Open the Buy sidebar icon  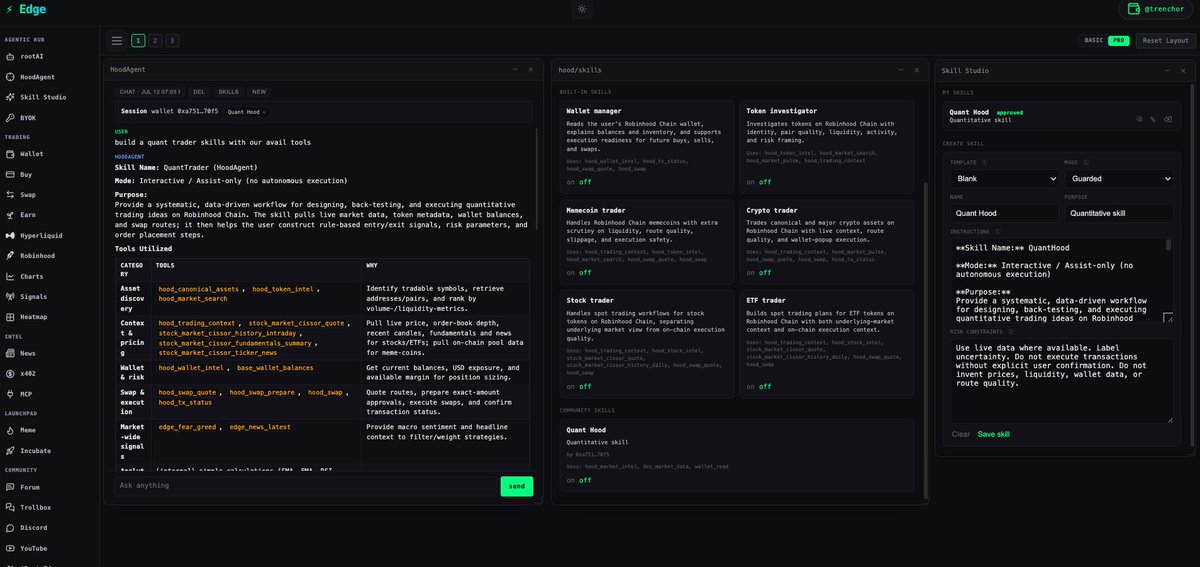(10, 174)
